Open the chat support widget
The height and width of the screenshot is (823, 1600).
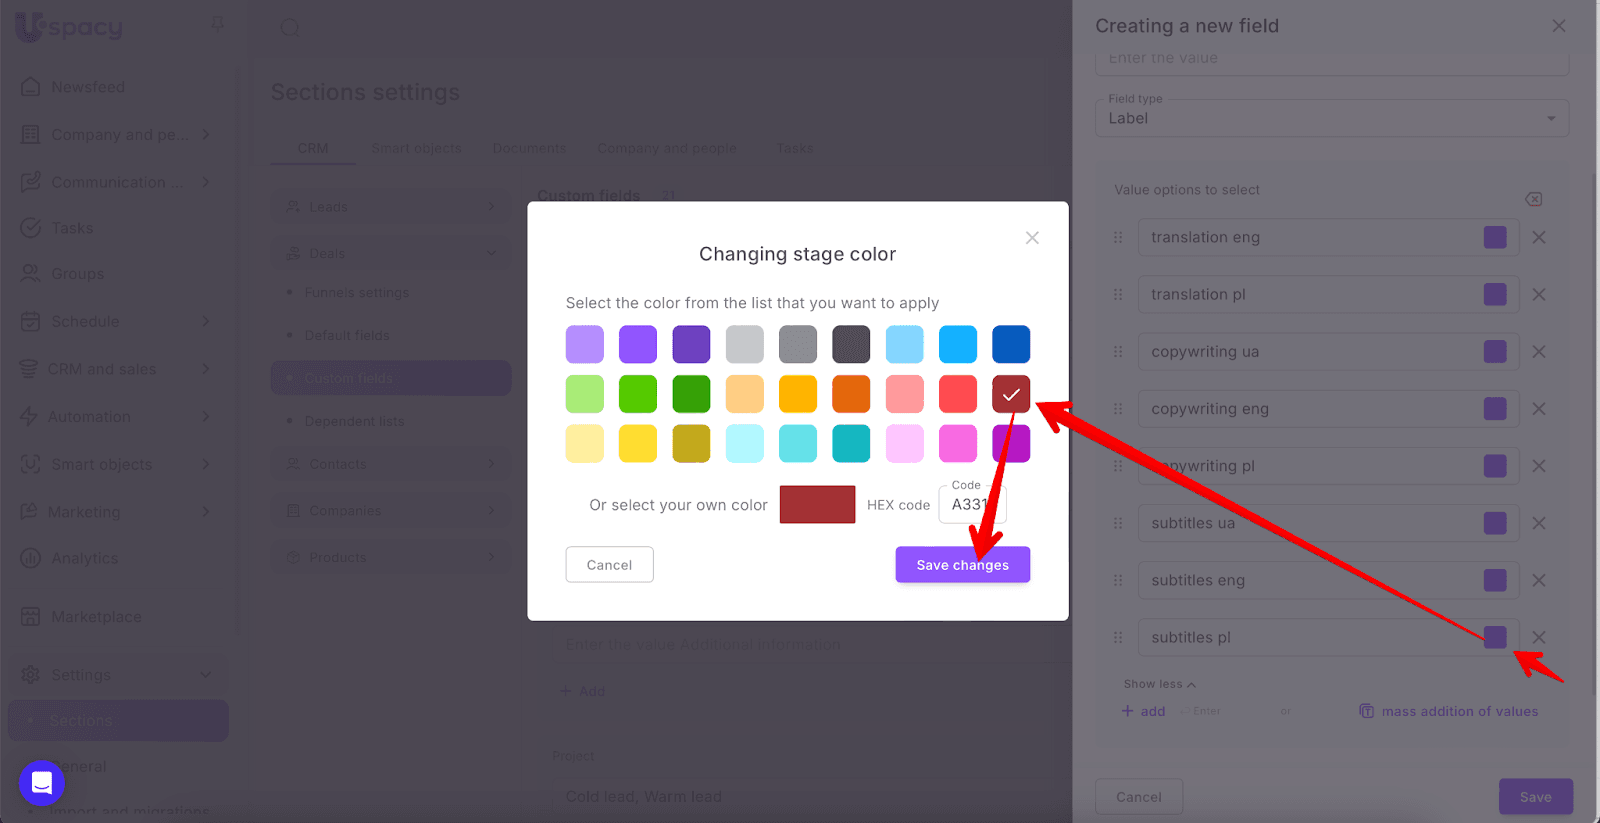(x=42, y=783)
